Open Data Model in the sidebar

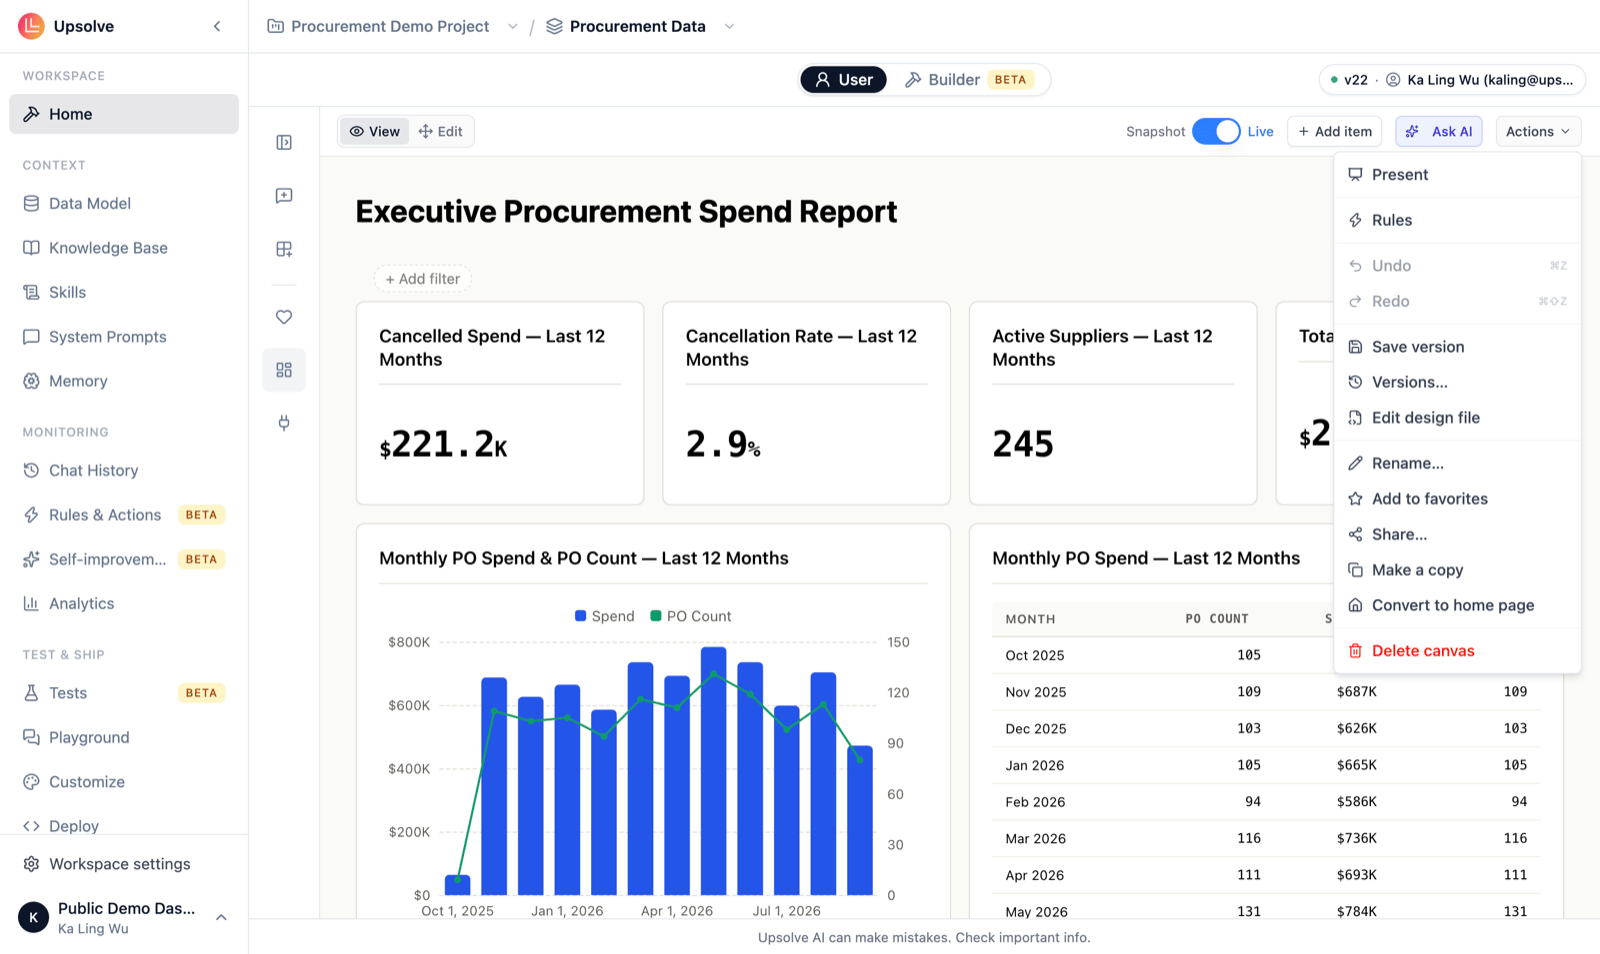[124, 203]
